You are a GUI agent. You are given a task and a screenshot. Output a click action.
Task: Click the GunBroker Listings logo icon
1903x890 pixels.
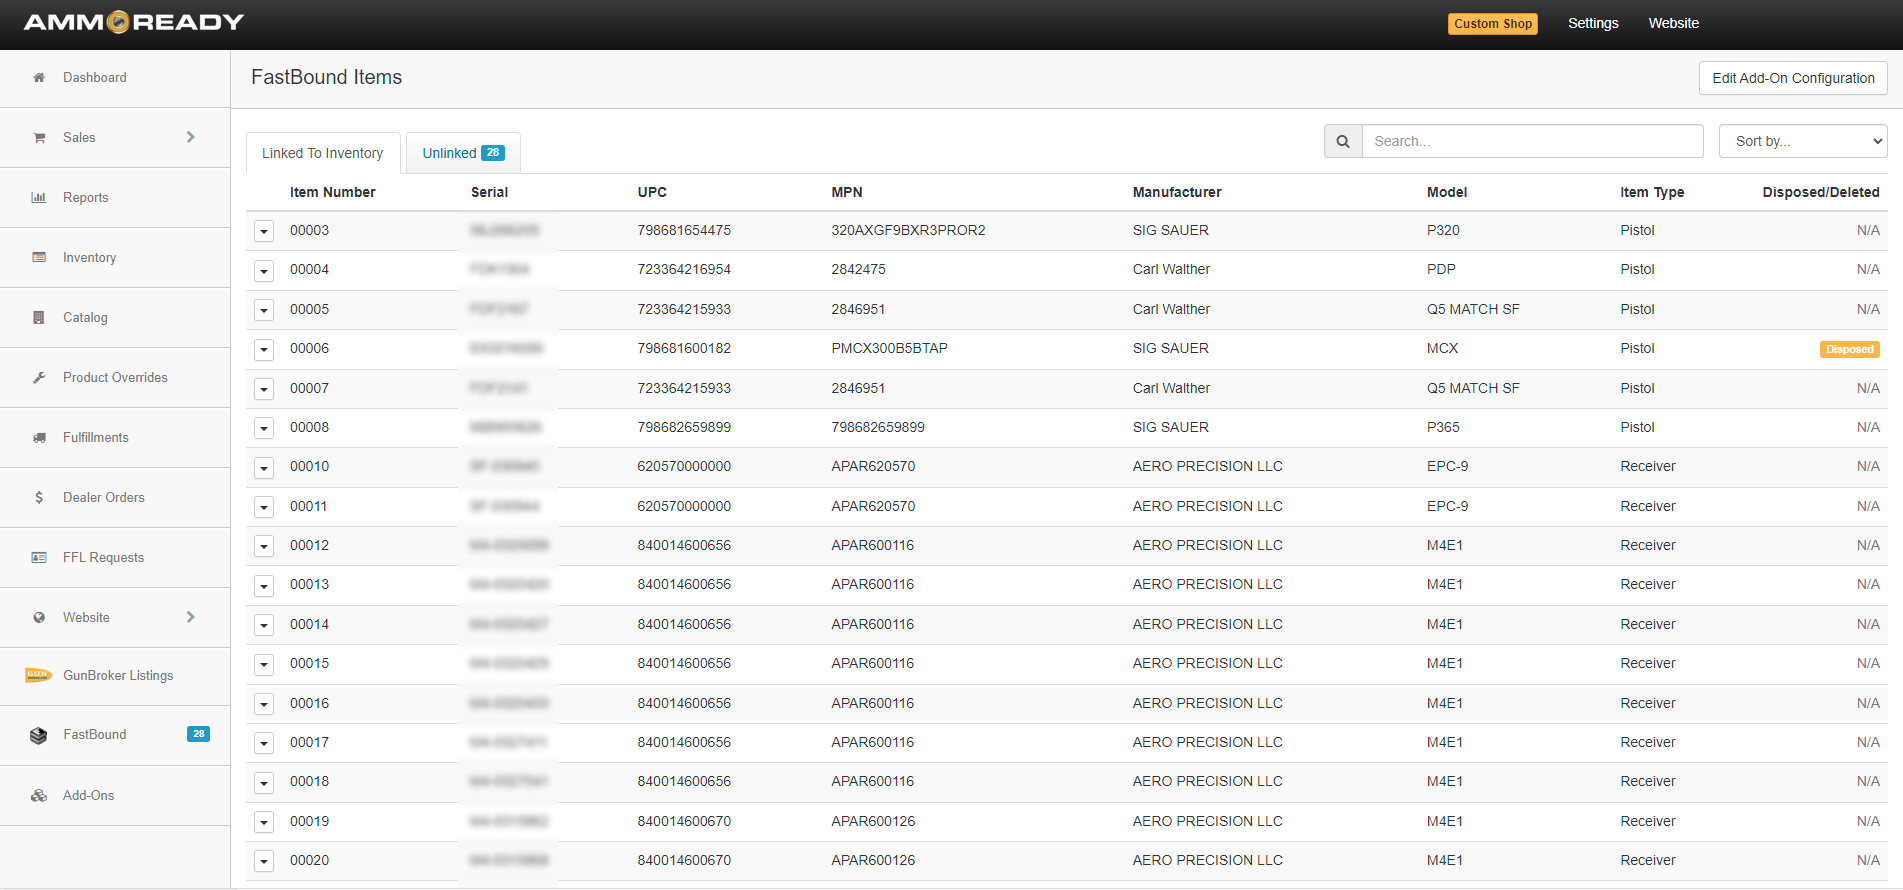[x=38, y=675]
